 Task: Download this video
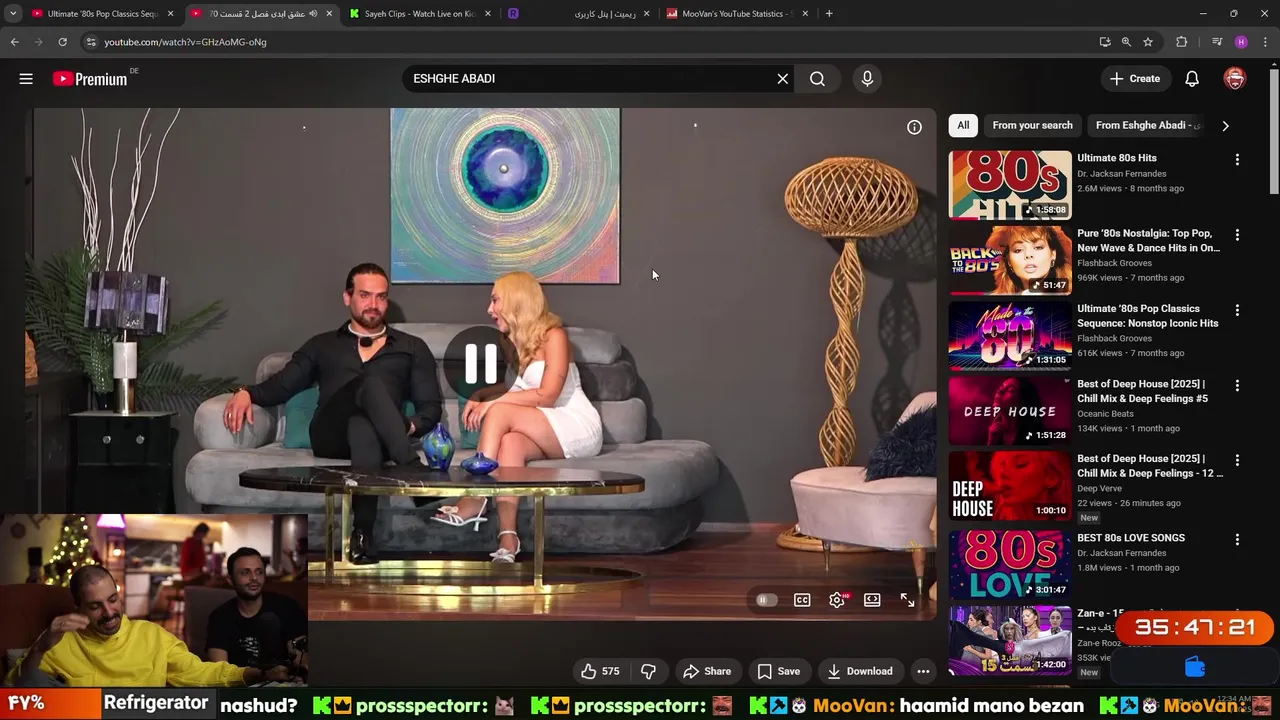pyautogui.click(x=860, y=672)
